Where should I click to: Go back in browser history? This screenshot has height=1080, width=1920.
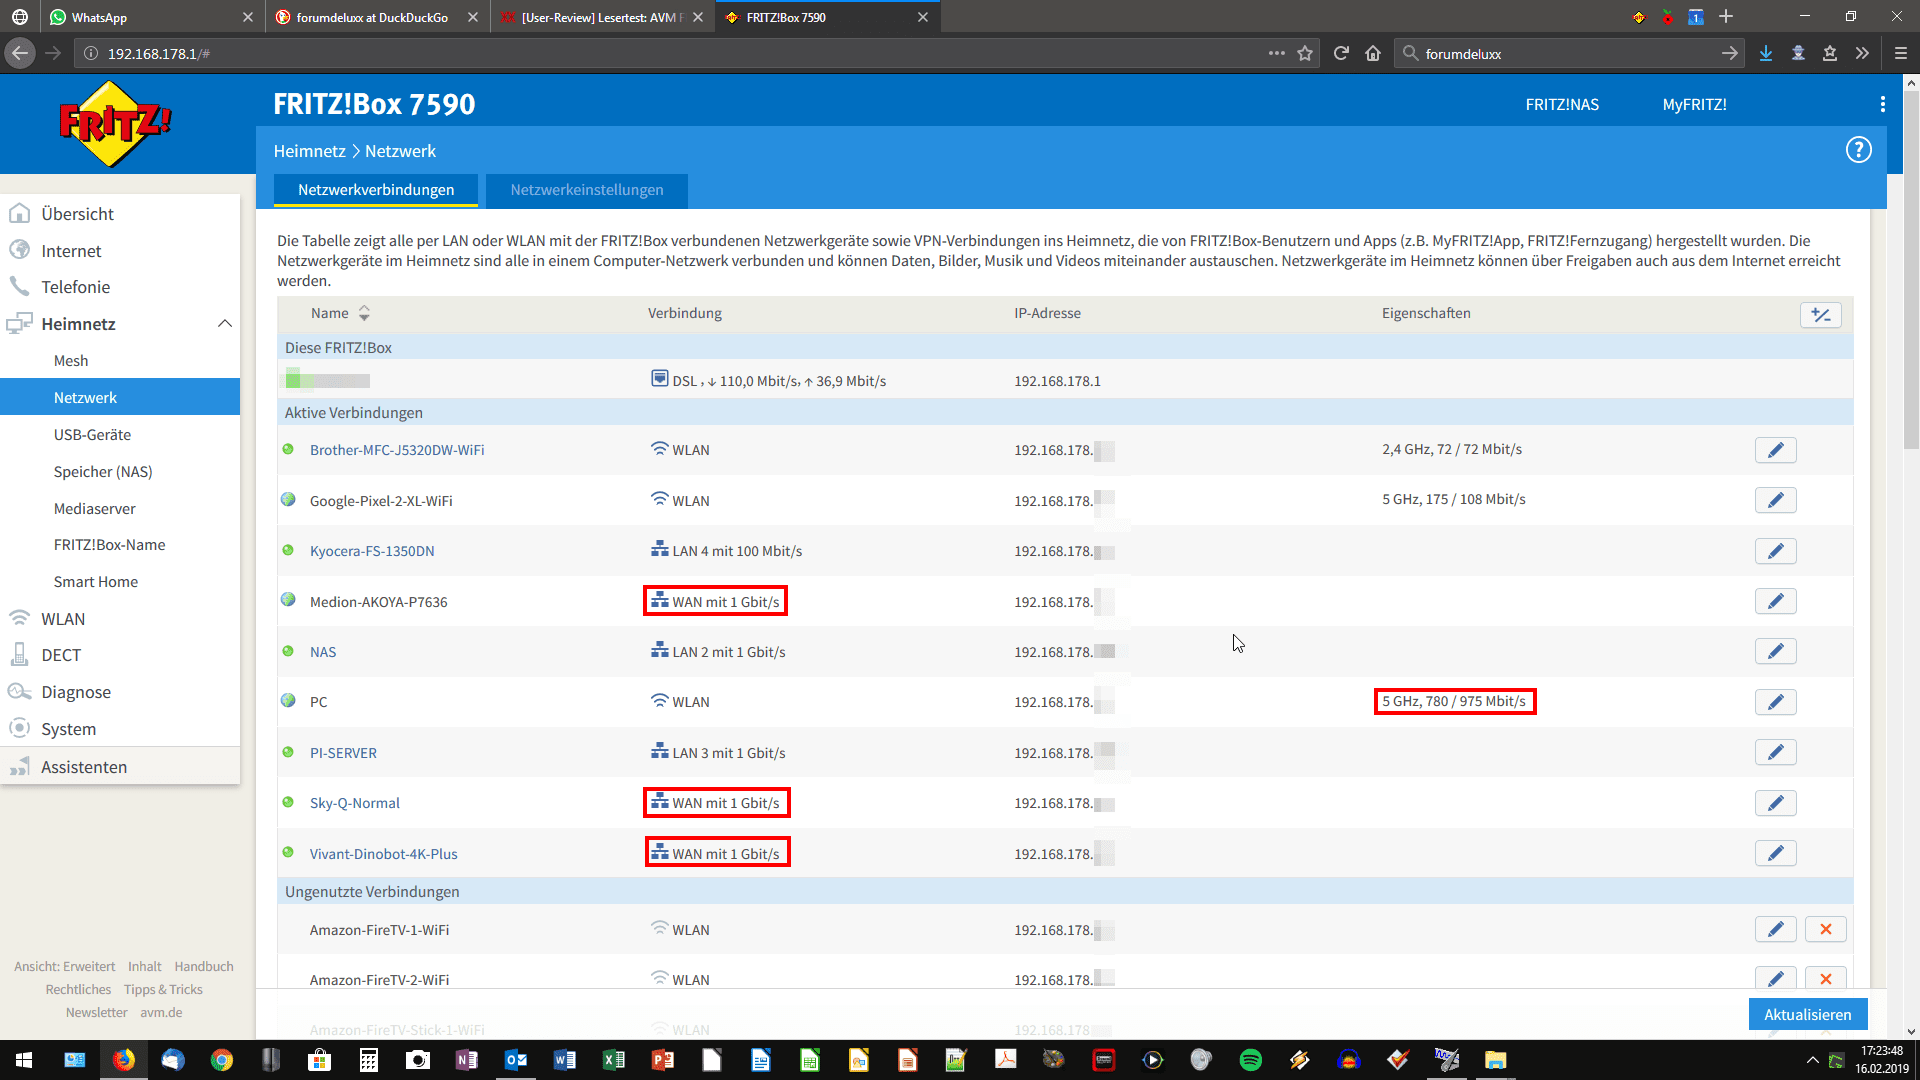[20, 53]
